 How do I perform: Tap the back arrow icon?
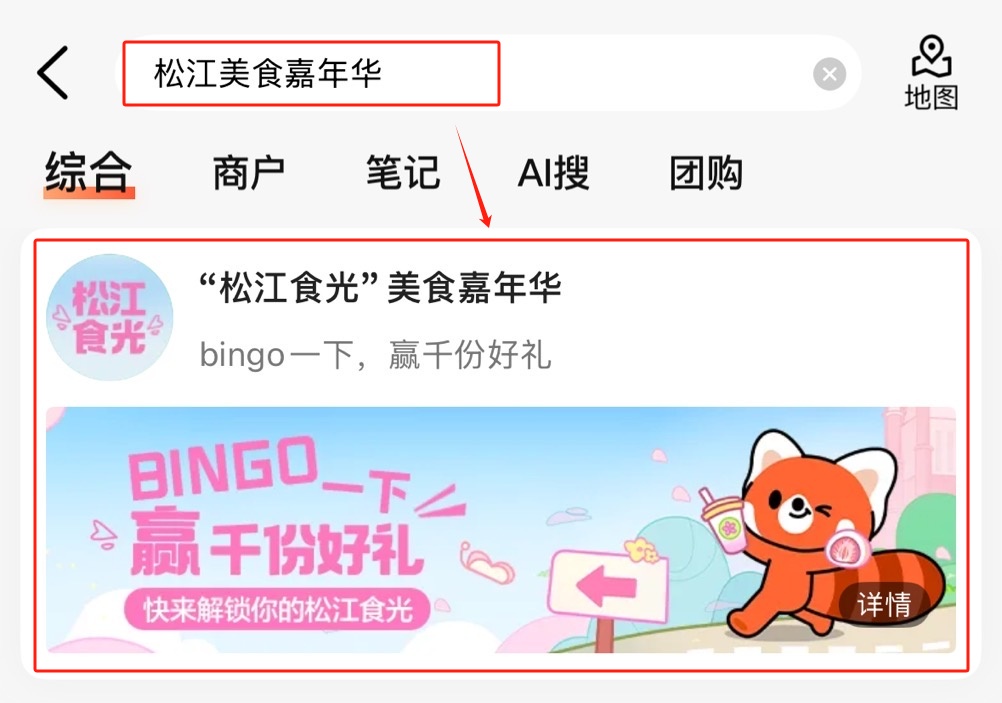tap(52, 73)
